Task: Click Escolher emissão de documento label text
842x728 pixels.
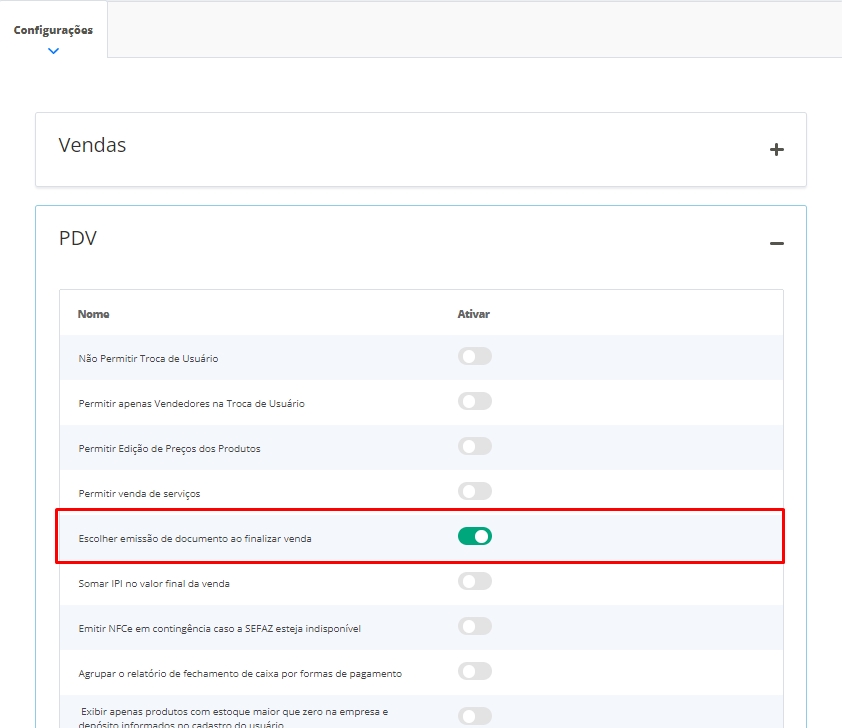Action: 195,539
